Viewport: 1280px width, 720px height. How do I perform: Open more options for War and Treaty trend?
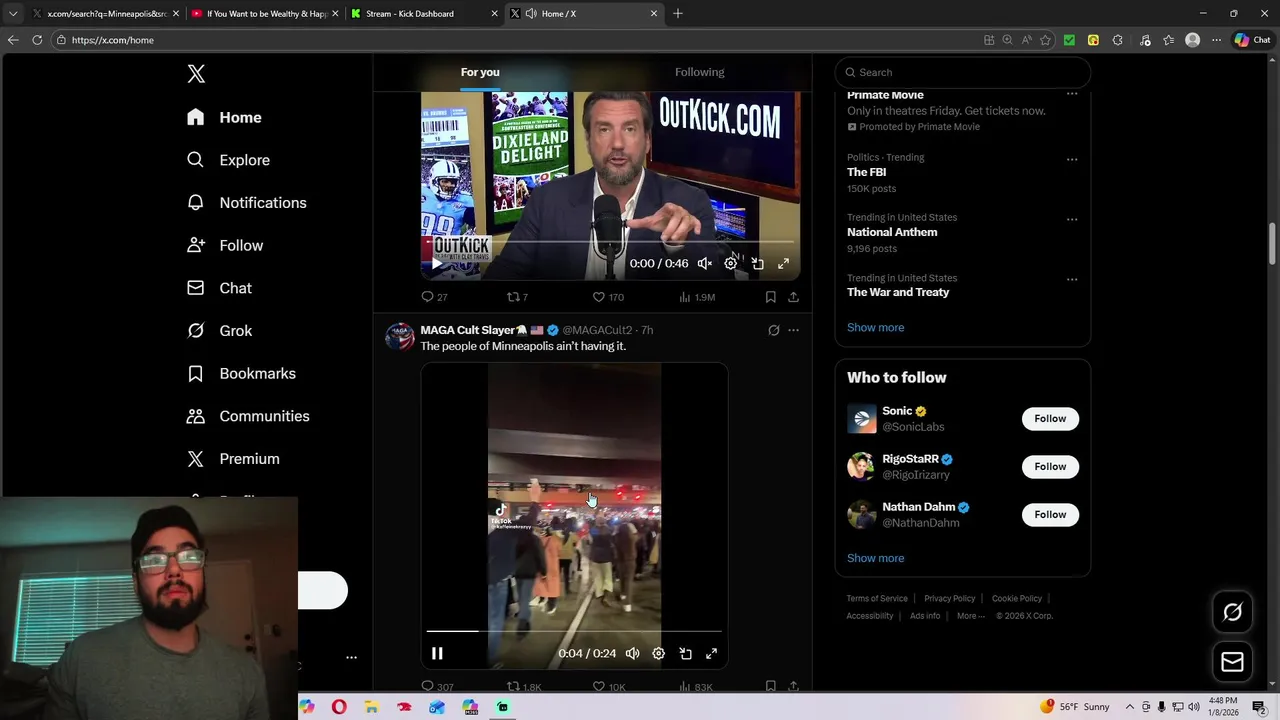pyautogui.click(x=1072, y=279)
